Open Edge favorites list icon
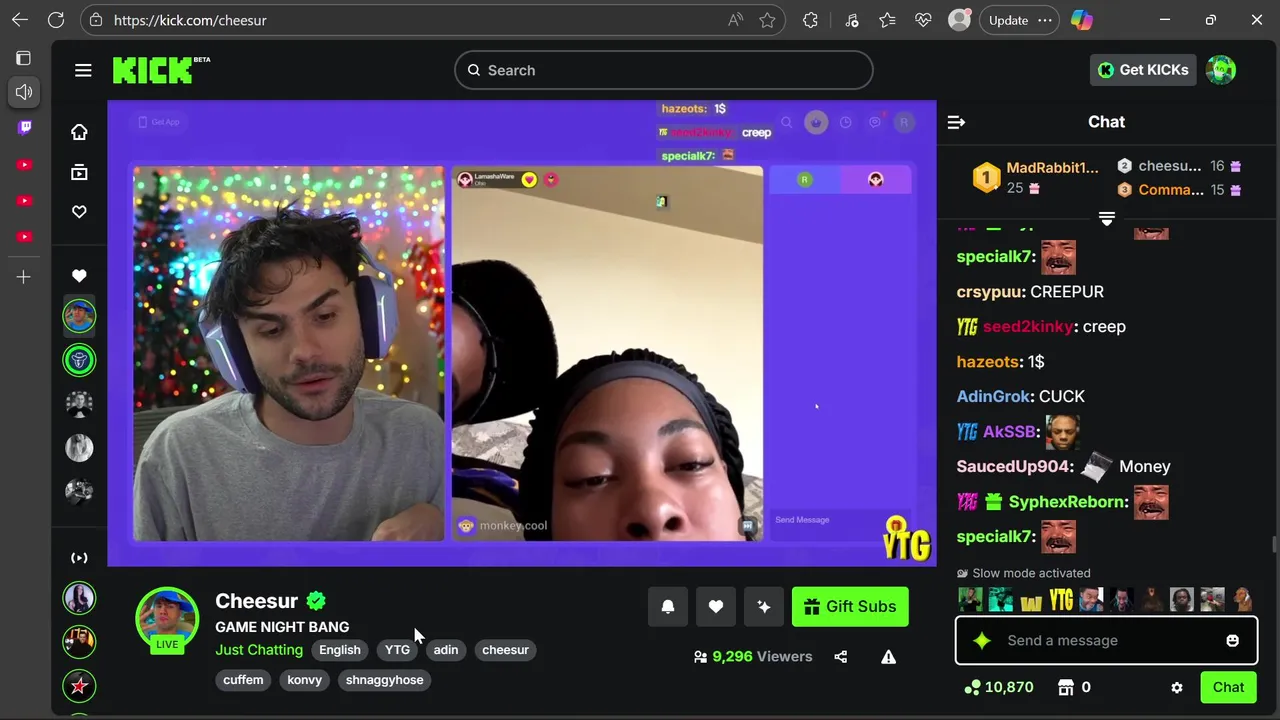1280x720 pixels. tap(887, 20)
